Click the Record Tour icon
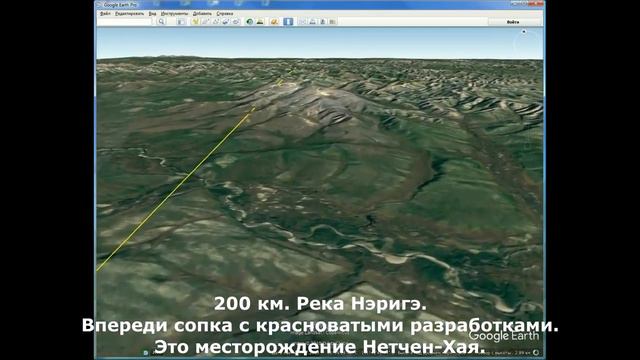Viewport: 640px width, 360px height. click(236, 22)
